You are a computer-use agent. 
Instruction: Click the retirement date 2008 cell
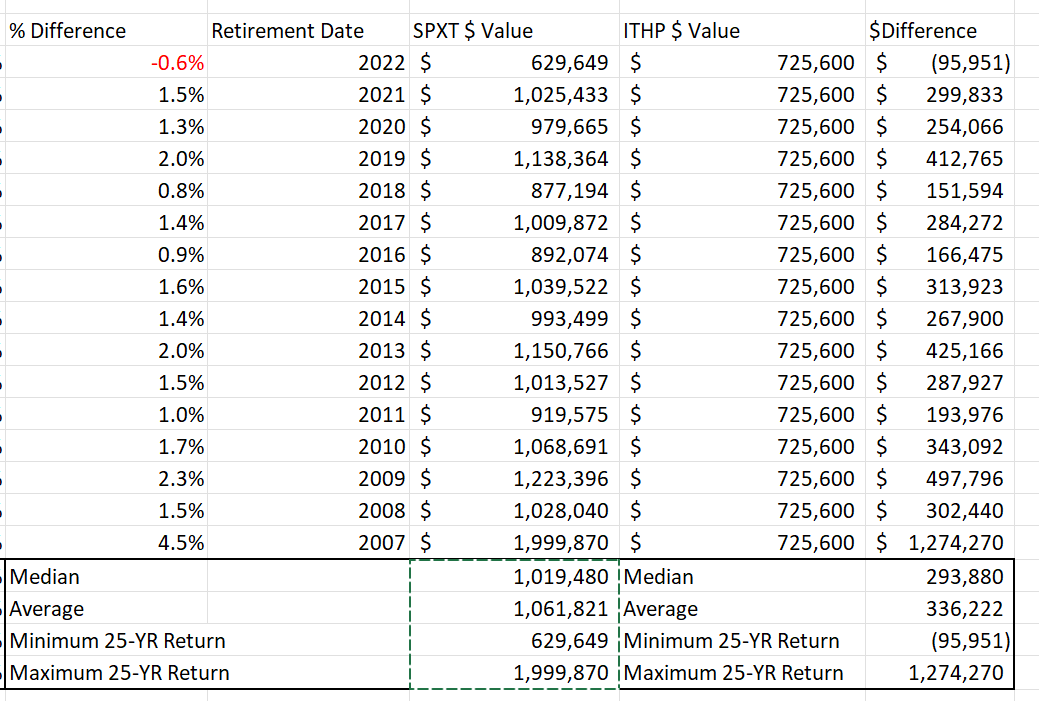308,510
